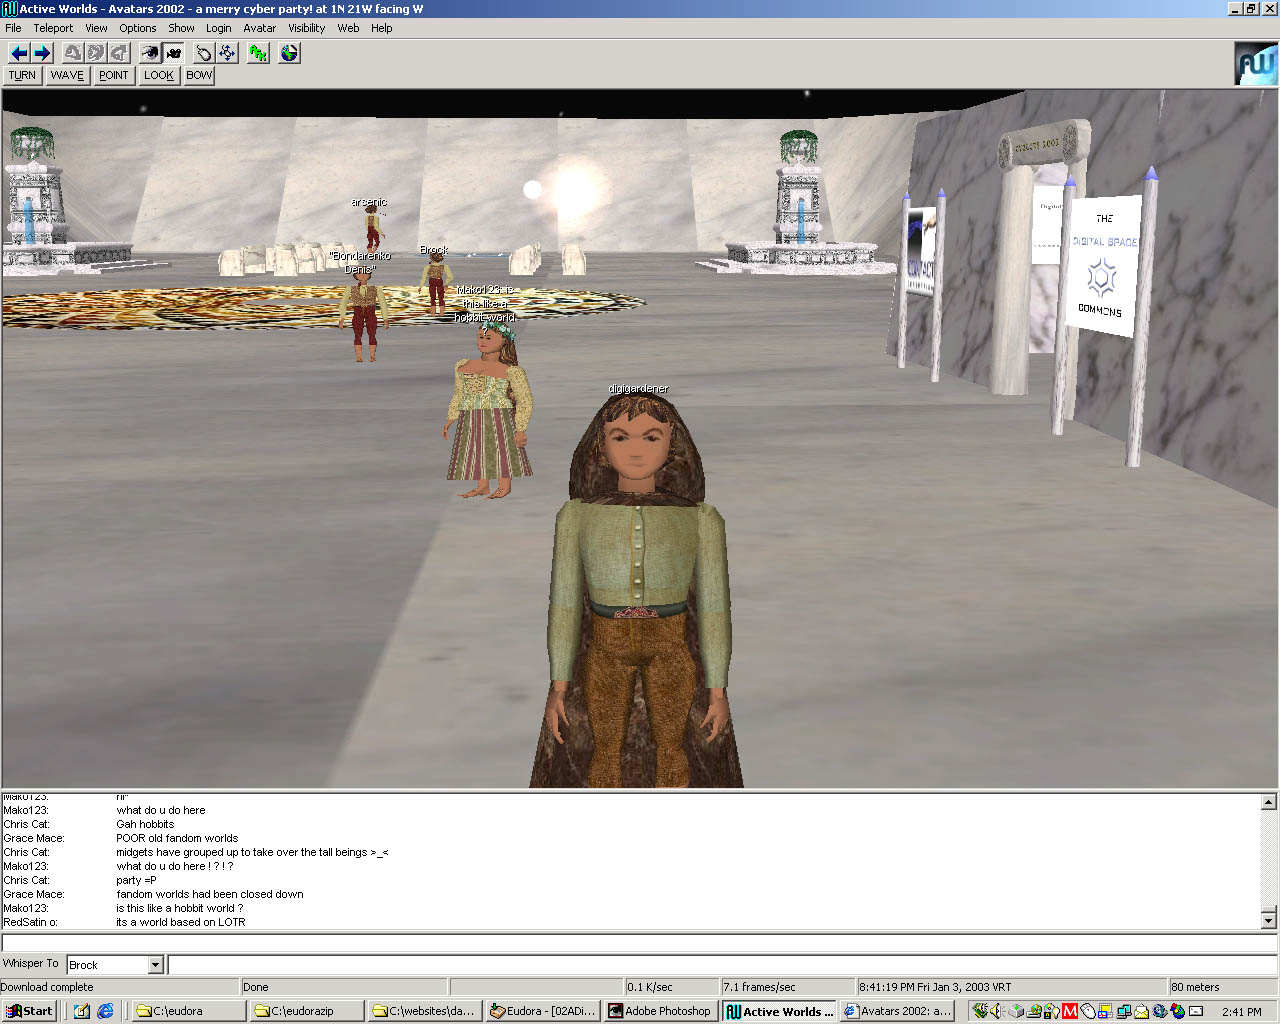
Task: Enable mouse mode toolbar icon
Action: (x=204, y=53)
